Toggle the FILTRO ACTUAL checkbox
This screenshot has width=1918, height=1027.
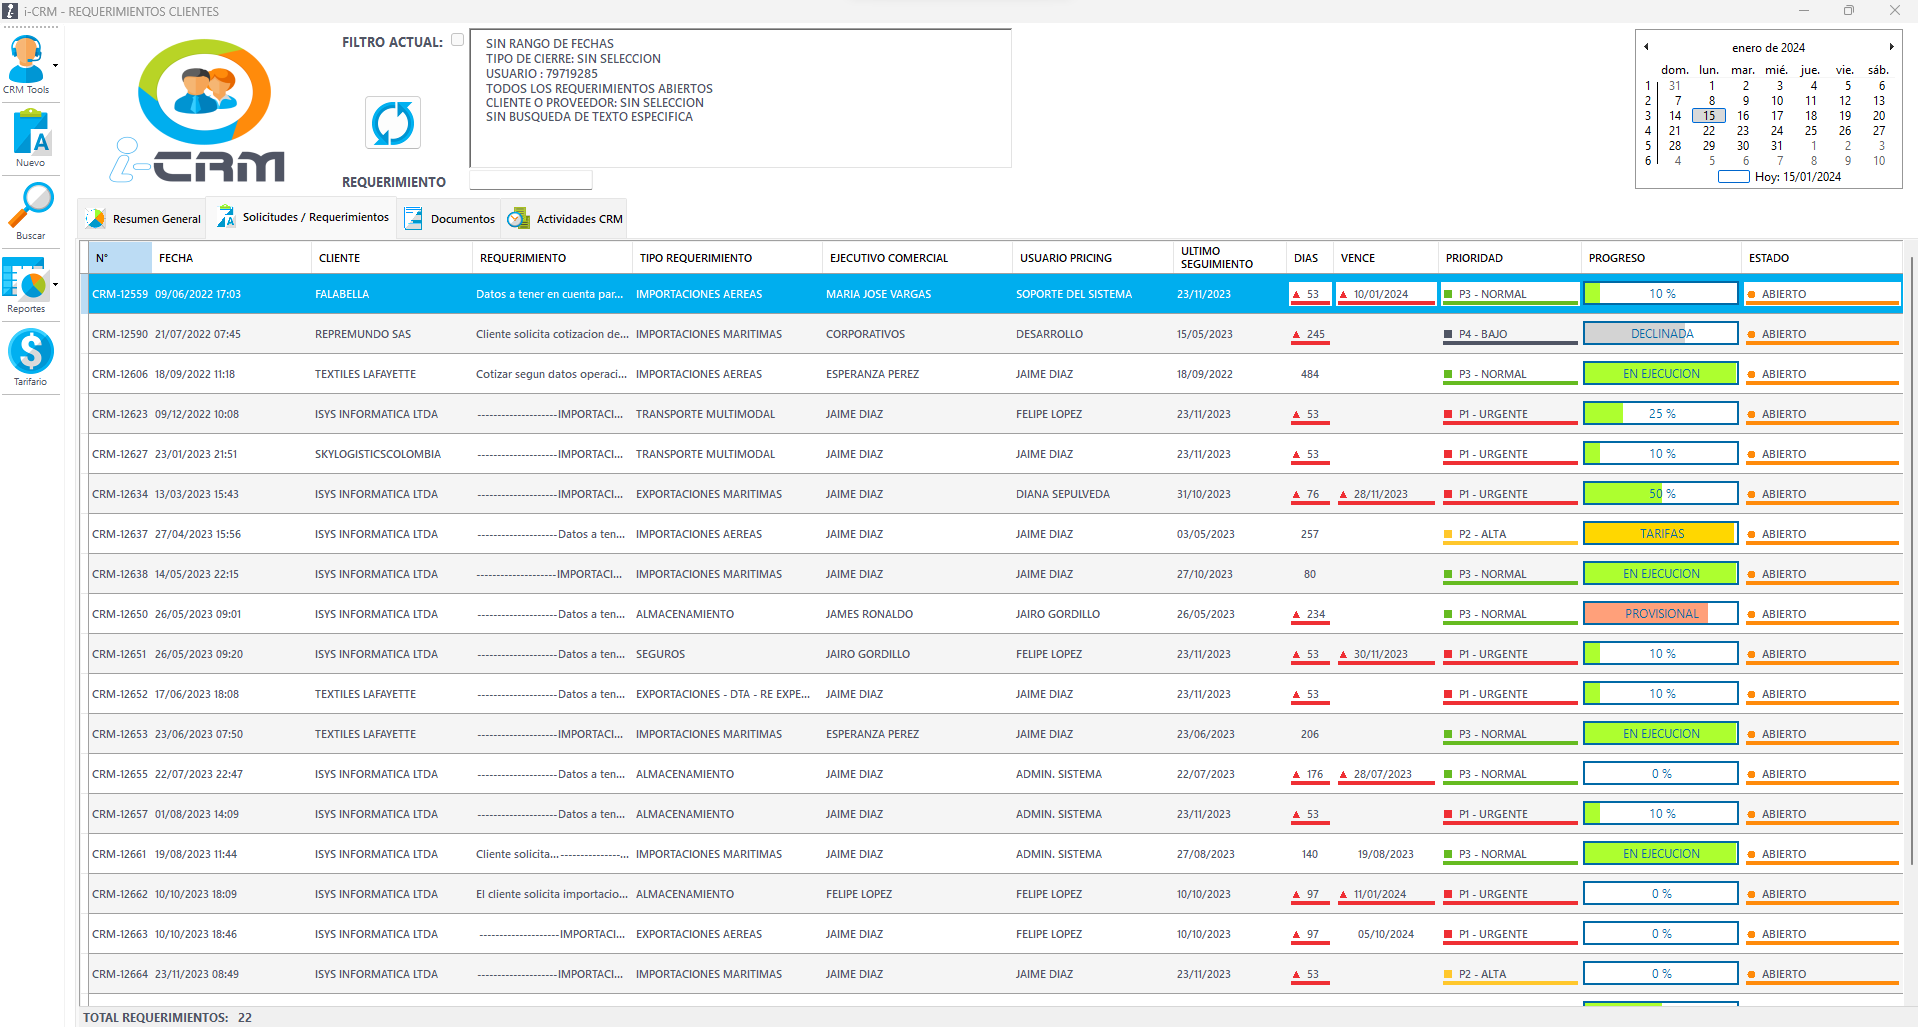click(x=457, y=40)
